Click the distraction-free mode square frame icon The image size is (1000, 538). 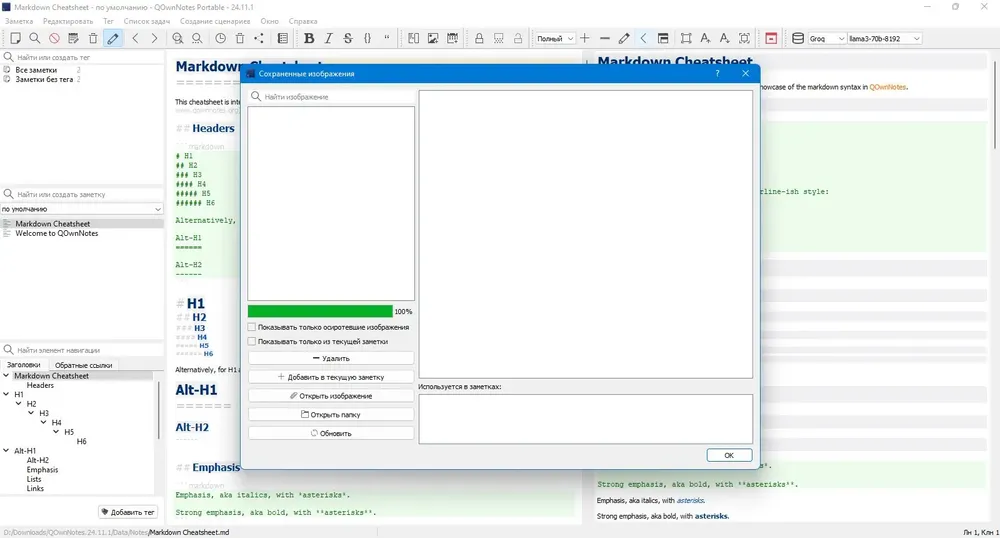tap(686, 38)
